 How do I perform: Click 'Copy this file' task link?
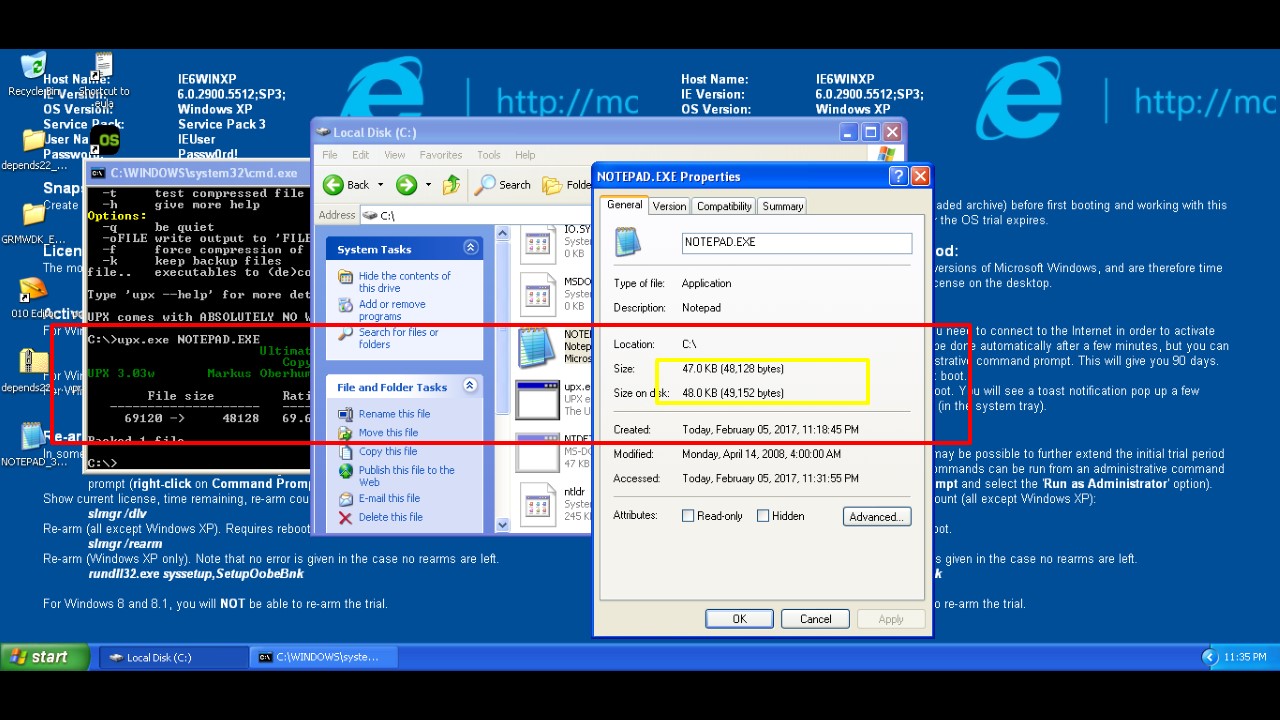(388, 452)
